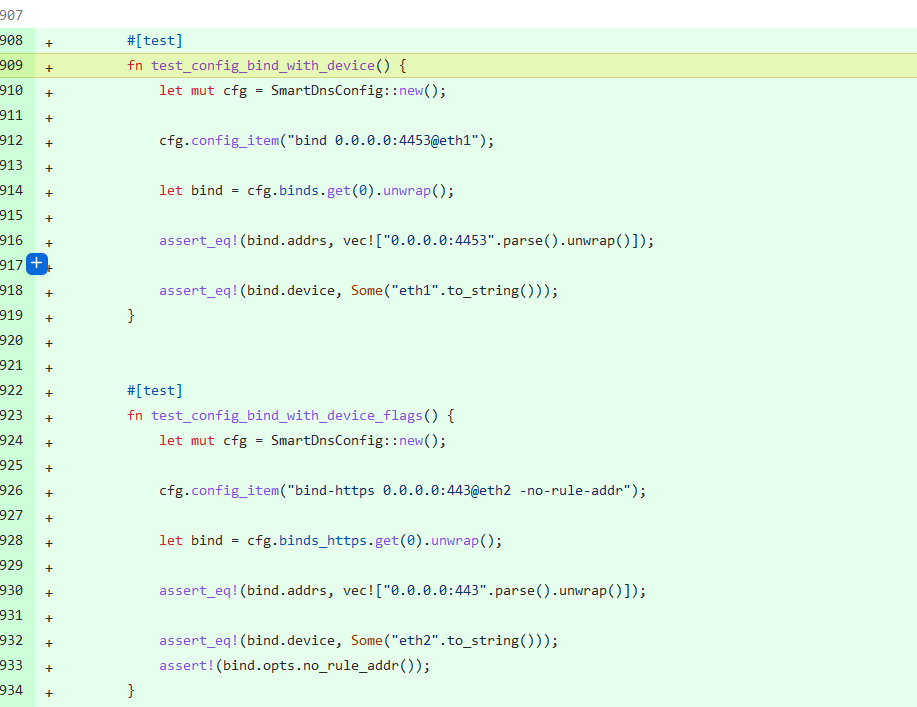
Task: Click the plus marker next to line 920
Action: 48,341
